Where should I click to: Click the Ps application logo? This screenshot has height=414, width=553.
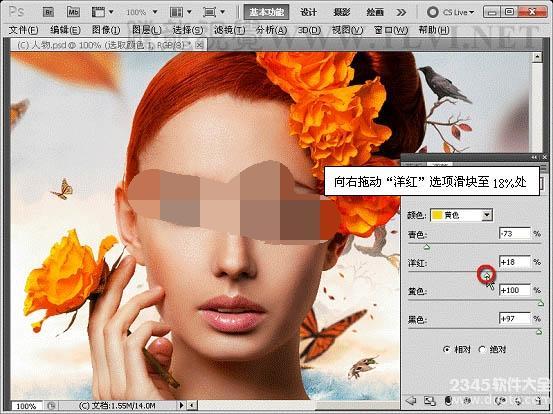(16, 12)
